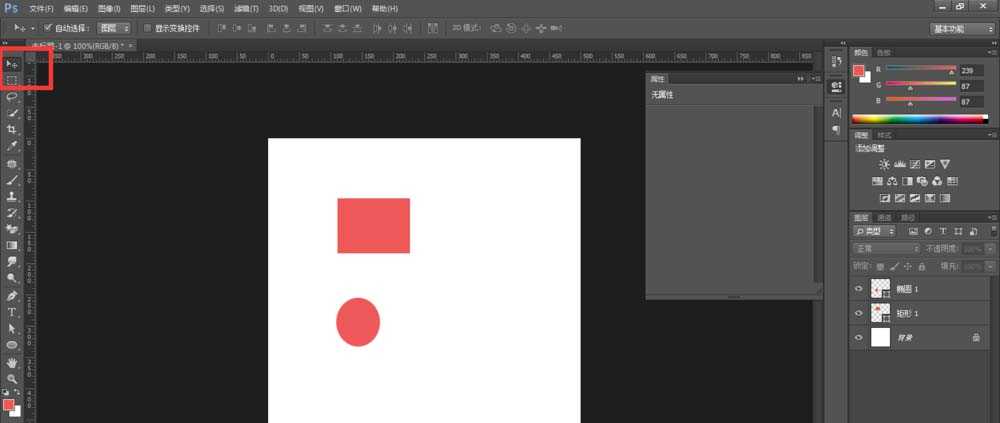Viewport: 1000px width, 423px height.
Task: Switch to the 通道 tab
Action: coord(884,217)
